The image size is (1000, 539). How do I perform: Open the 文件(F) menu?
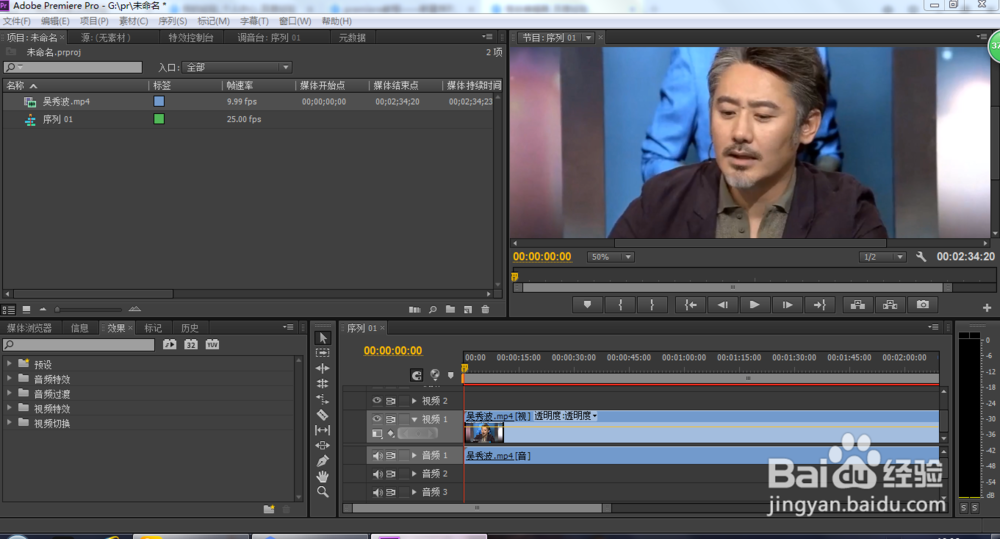click(x=17, y=21)
